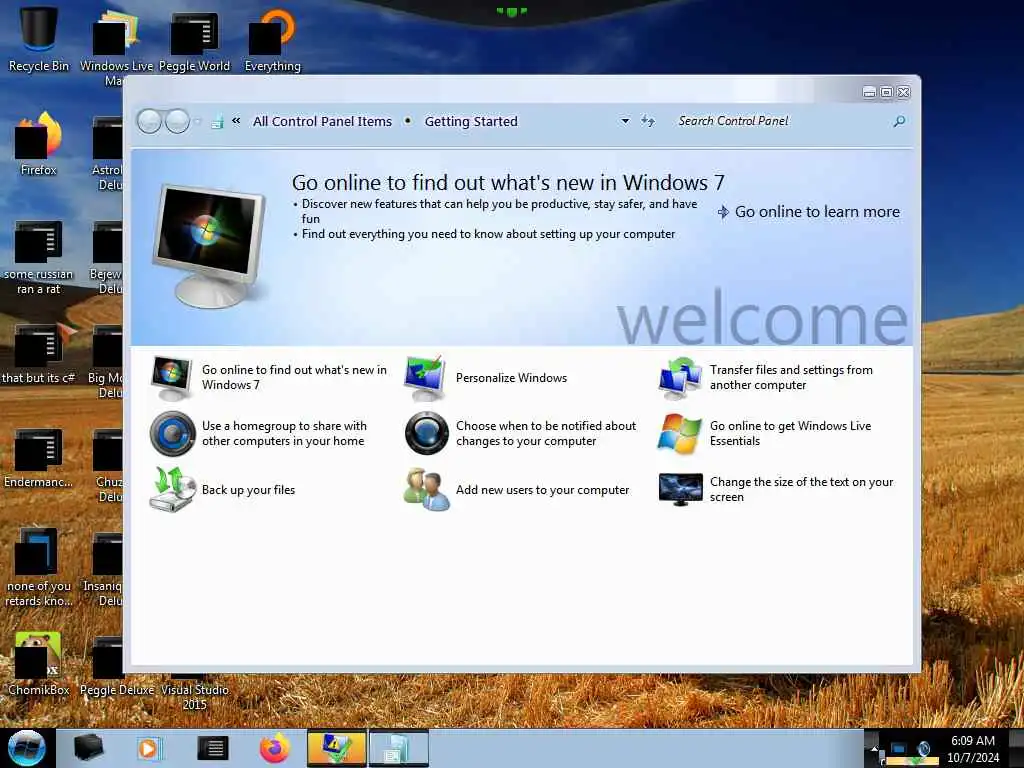
Task: Click the taskbar clock 6:09 AM
Action: (x=972, y=749)
